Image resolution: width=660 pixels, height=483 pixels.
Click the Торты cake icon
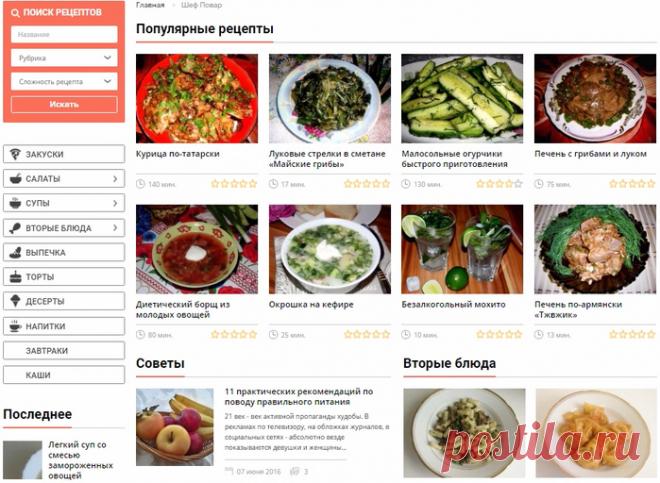coord(15,277)
